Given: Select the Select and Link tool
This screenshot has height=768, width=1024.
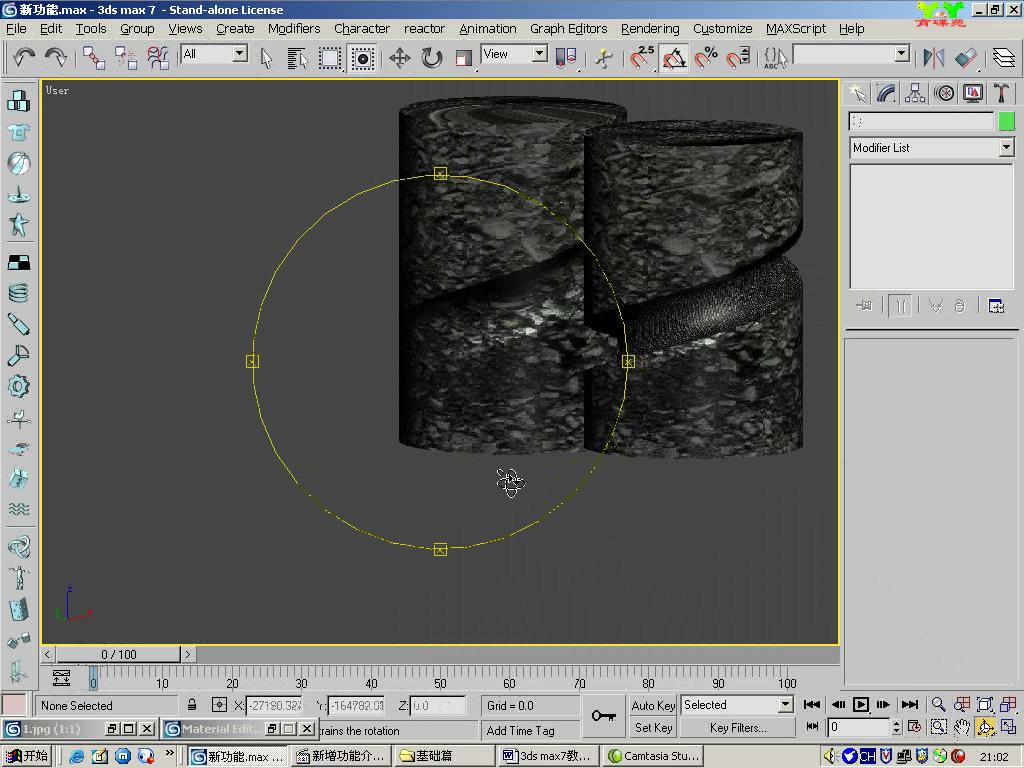Looking at the screenshot, I should (93, 58).
